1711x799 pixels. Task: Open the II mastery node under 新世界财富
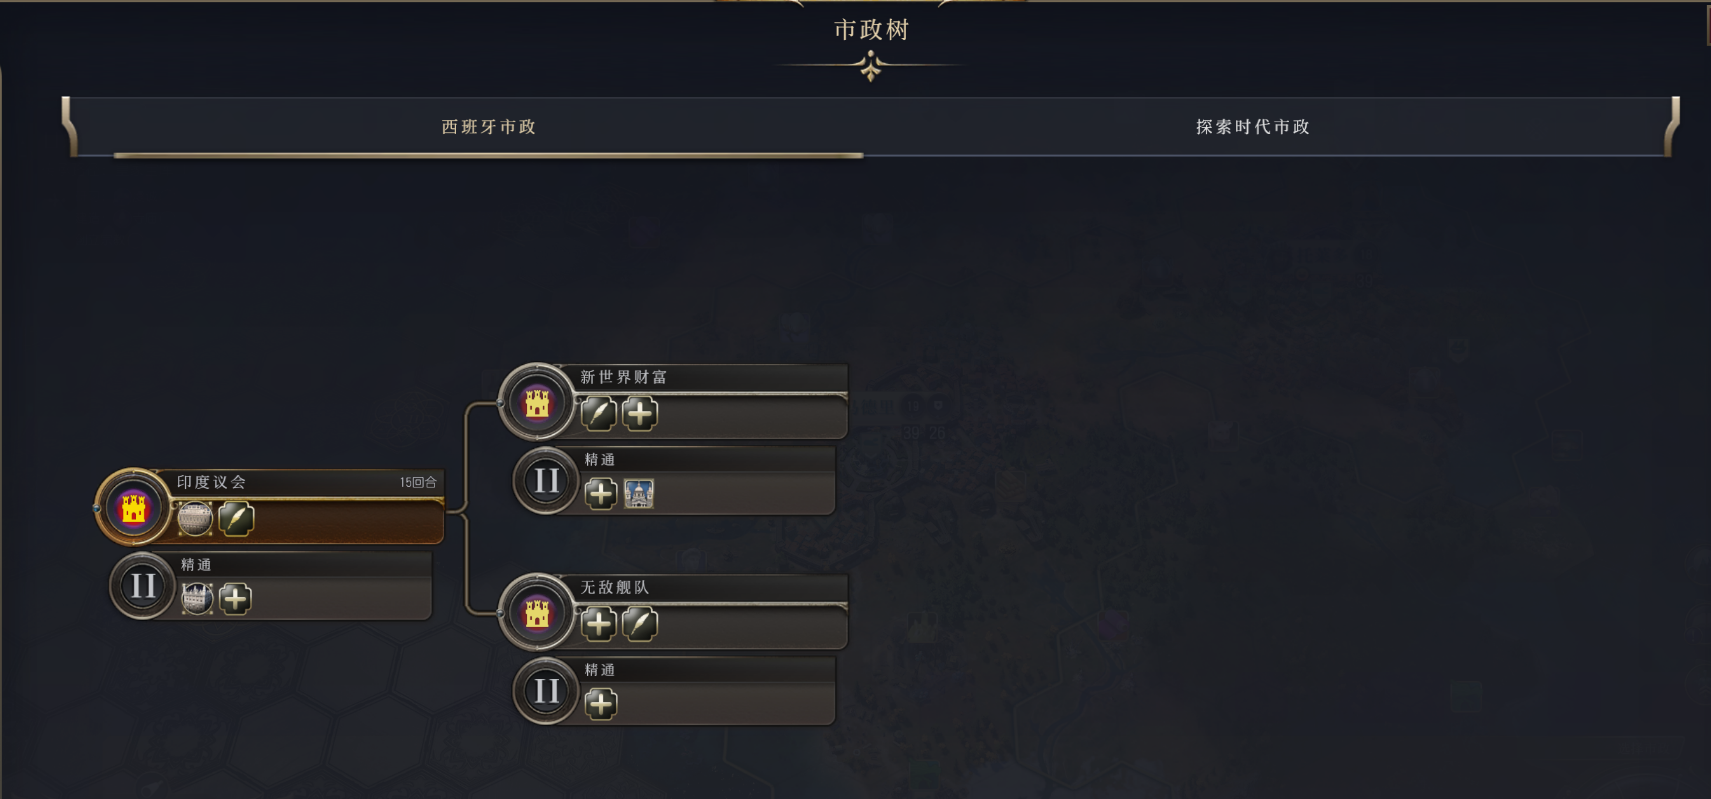(546, 480)
